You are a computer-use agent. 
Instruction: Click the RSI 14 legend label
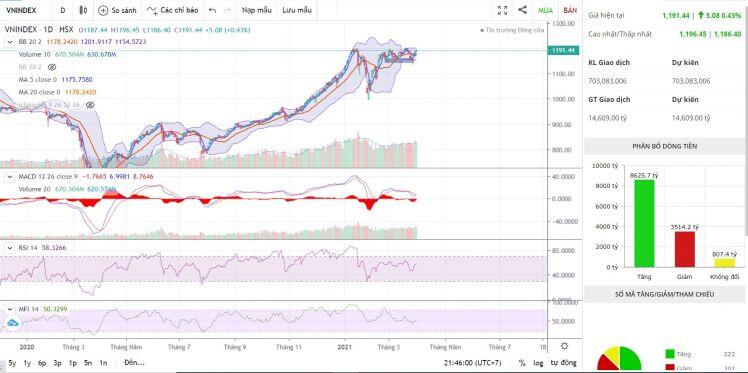28,248
